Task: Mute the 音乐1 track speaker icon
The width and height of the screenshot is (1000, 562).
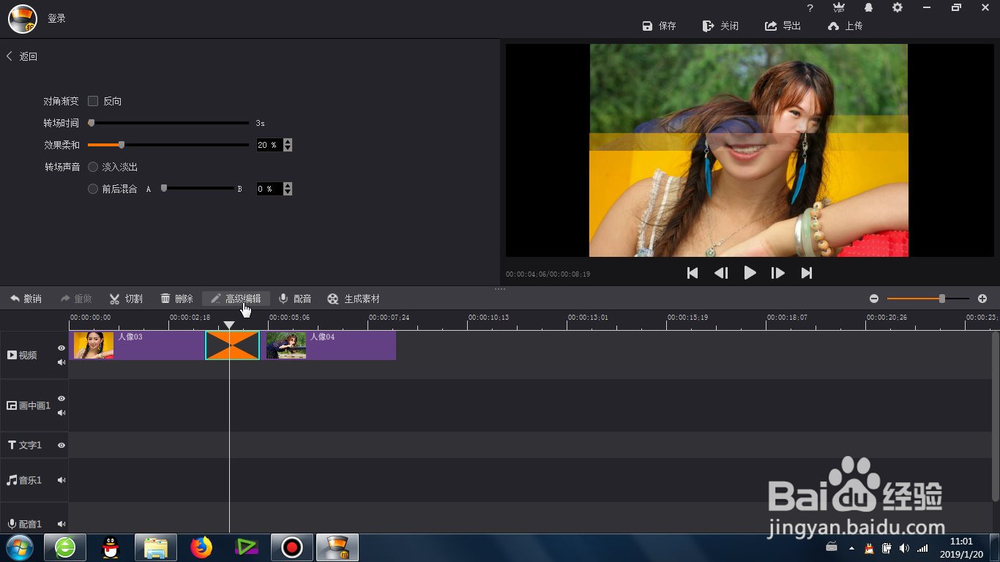Action: [x=61, y=480]
